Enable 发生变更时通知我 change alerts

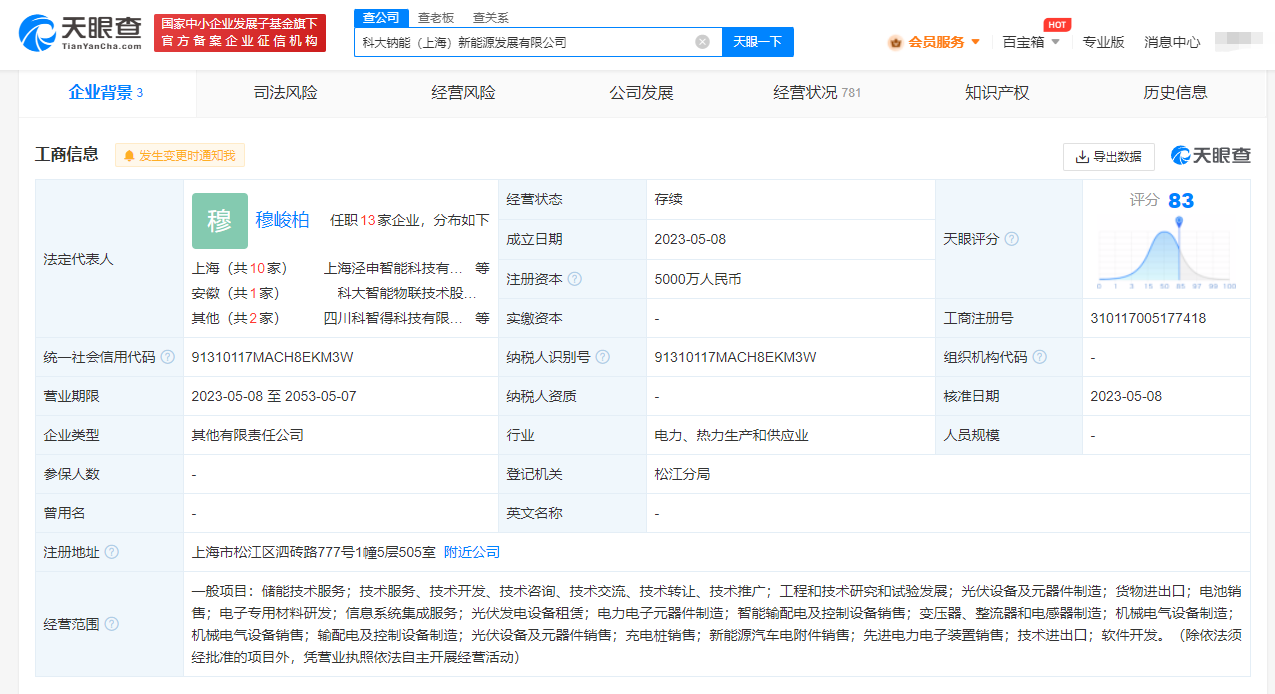(180, 156)
